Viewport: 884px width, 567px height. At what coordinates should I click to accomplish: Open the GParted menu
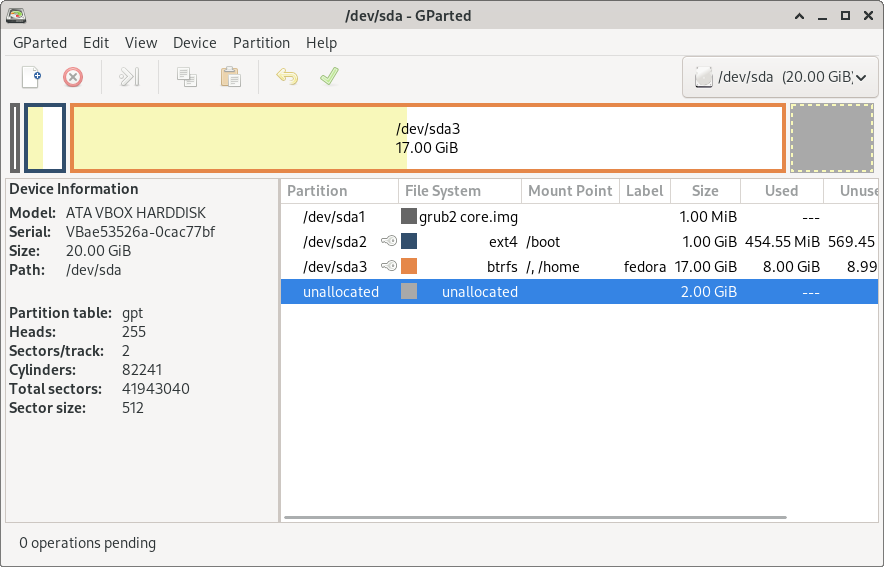tap(40, 43)
